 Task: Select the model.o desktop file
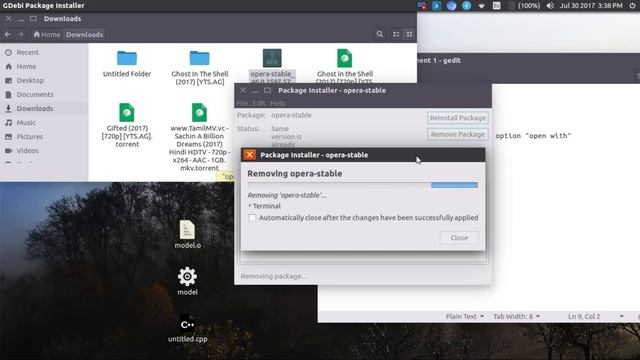point(187,234)
